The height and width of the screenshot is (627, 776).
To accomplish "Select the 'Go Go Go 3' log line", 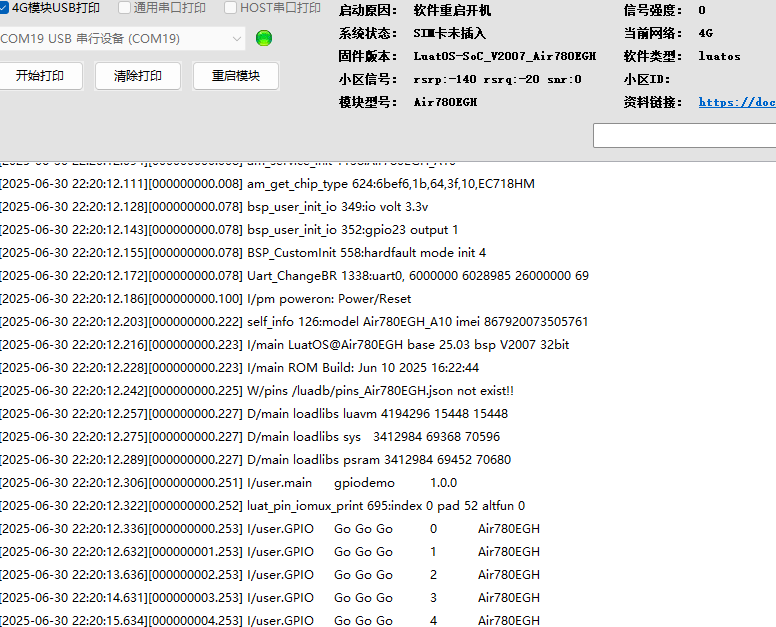I will tap(270, 598).
